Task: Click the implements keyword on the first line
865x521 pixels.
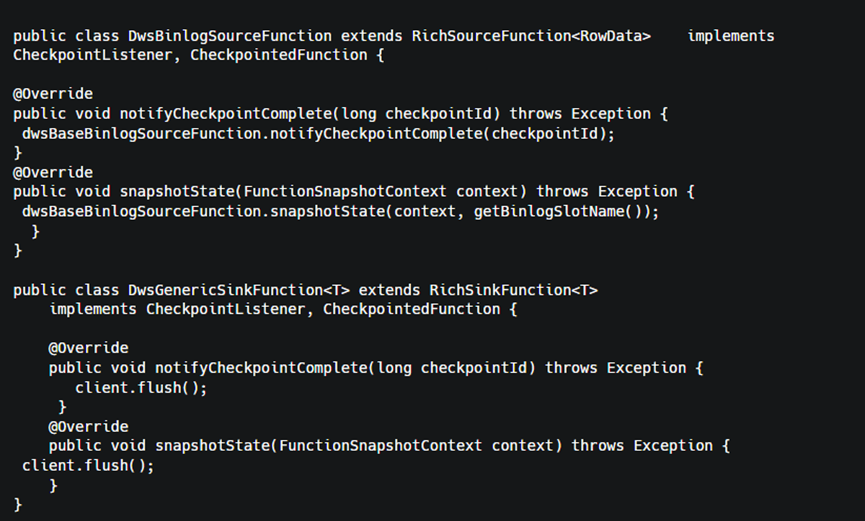Action: point(730,36)
